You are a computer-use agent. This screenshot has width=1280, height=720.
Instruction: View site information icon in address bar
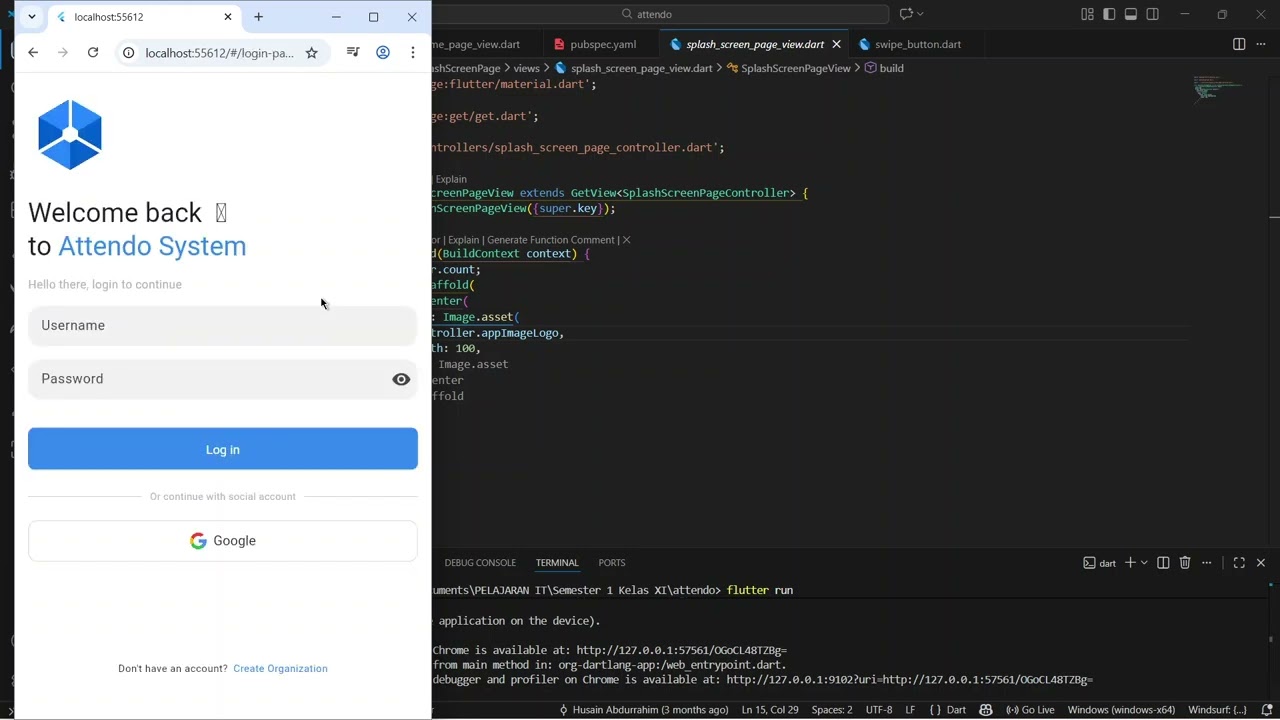128,53
